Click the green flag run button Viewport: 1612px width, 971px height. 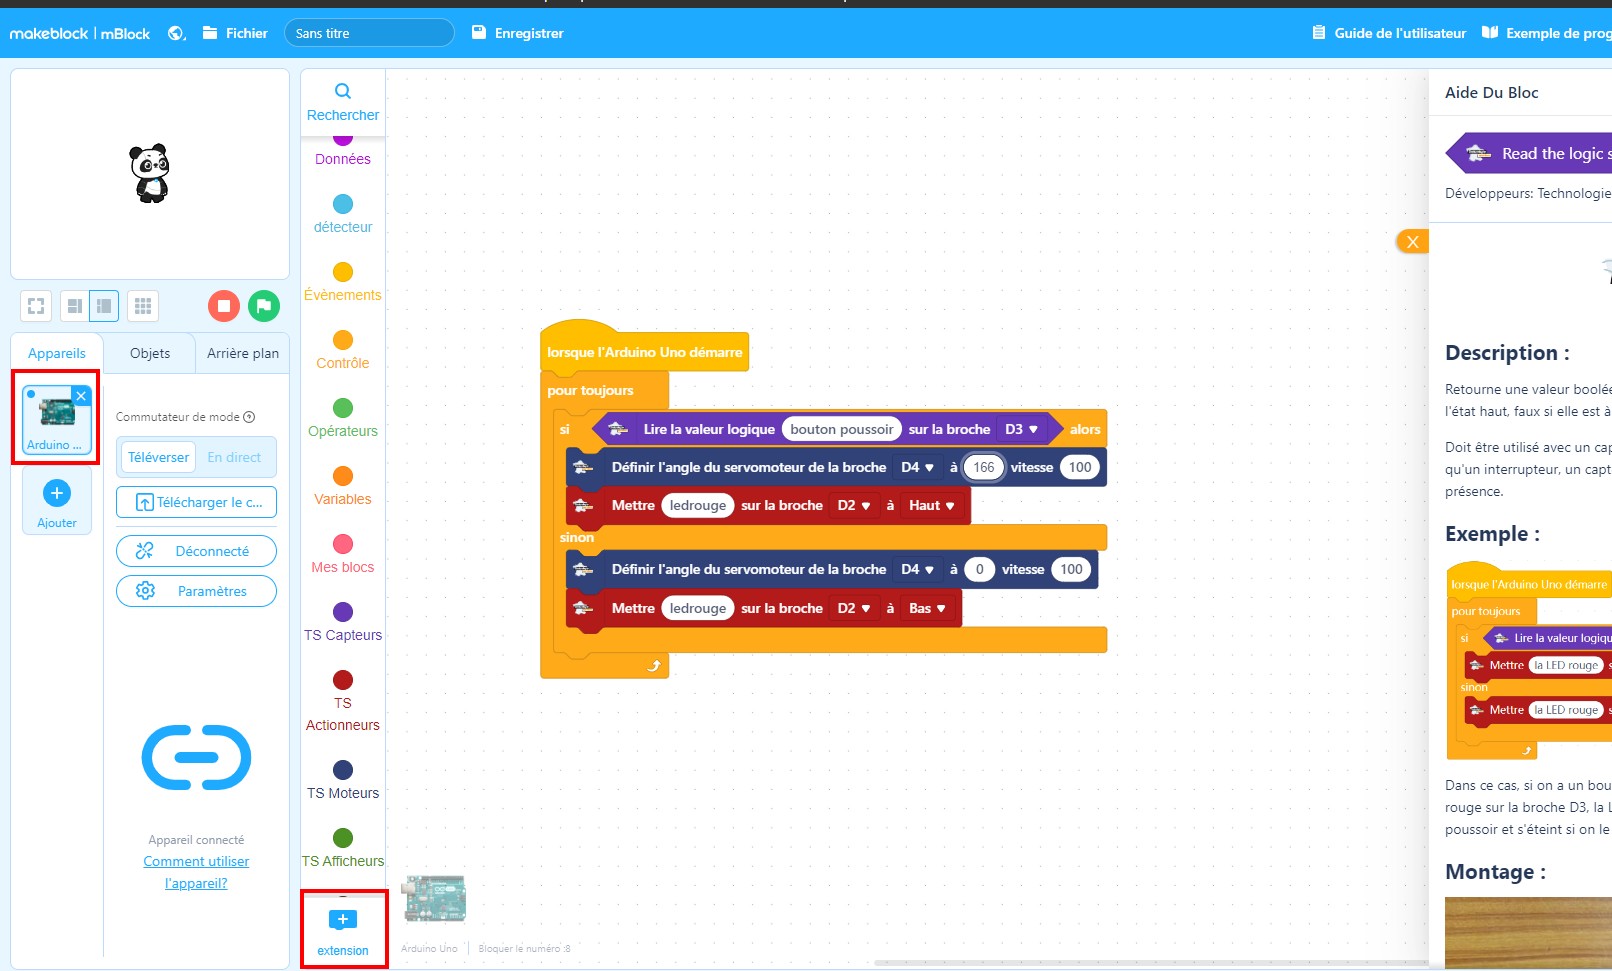click(x=264, y=306)
